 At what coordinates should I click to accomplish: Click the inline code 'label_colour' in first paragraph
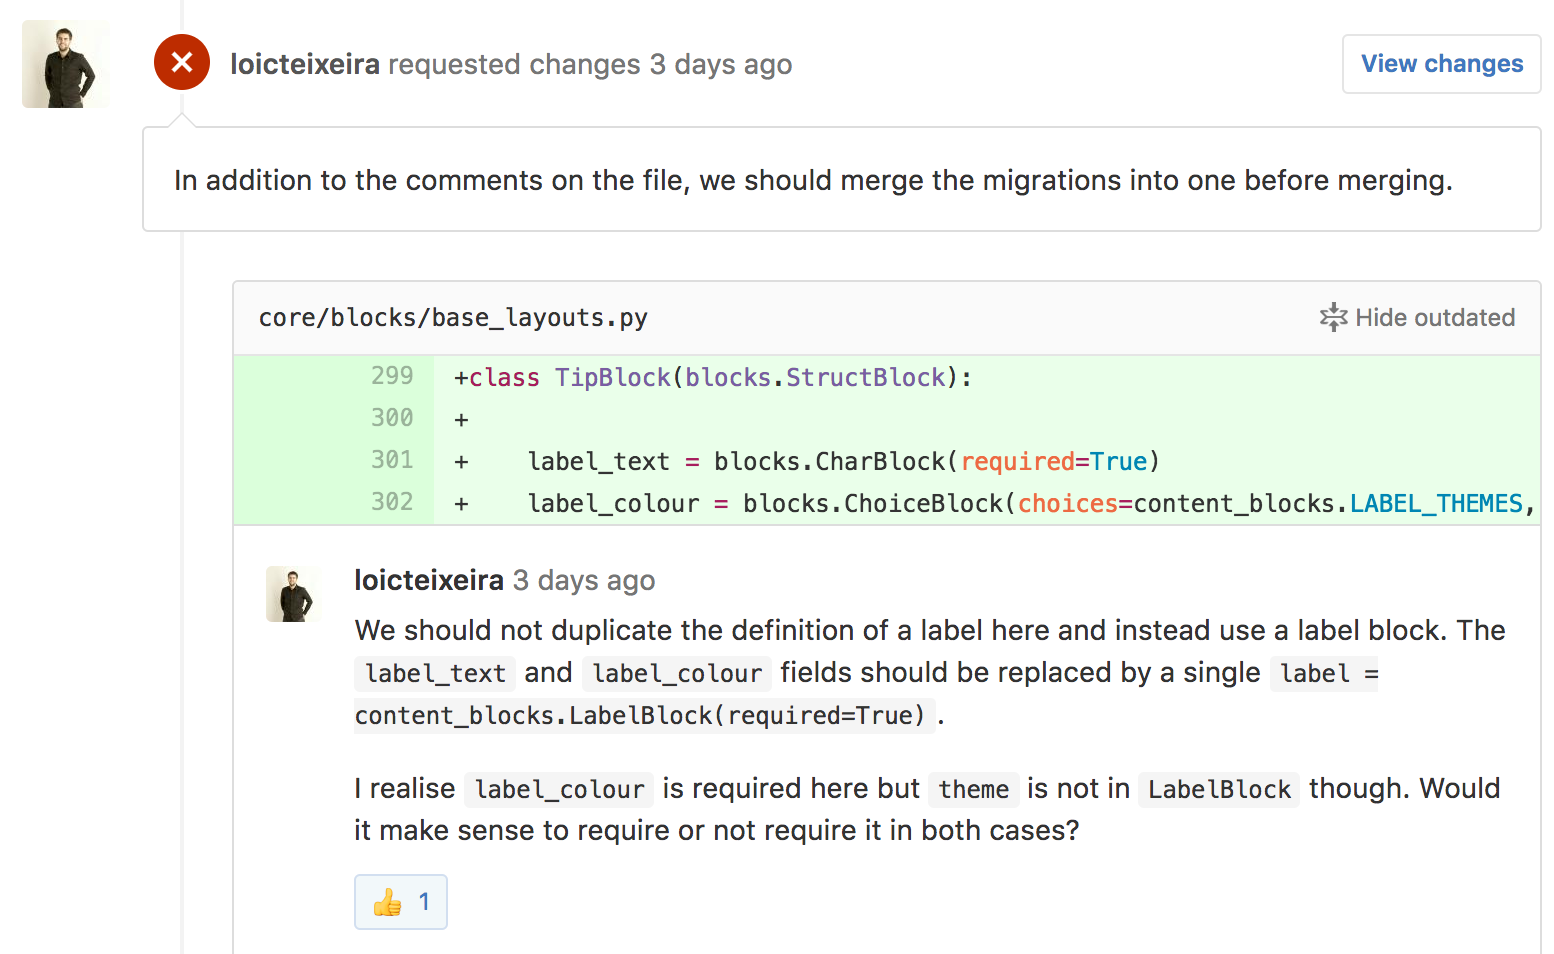point(677,673)
